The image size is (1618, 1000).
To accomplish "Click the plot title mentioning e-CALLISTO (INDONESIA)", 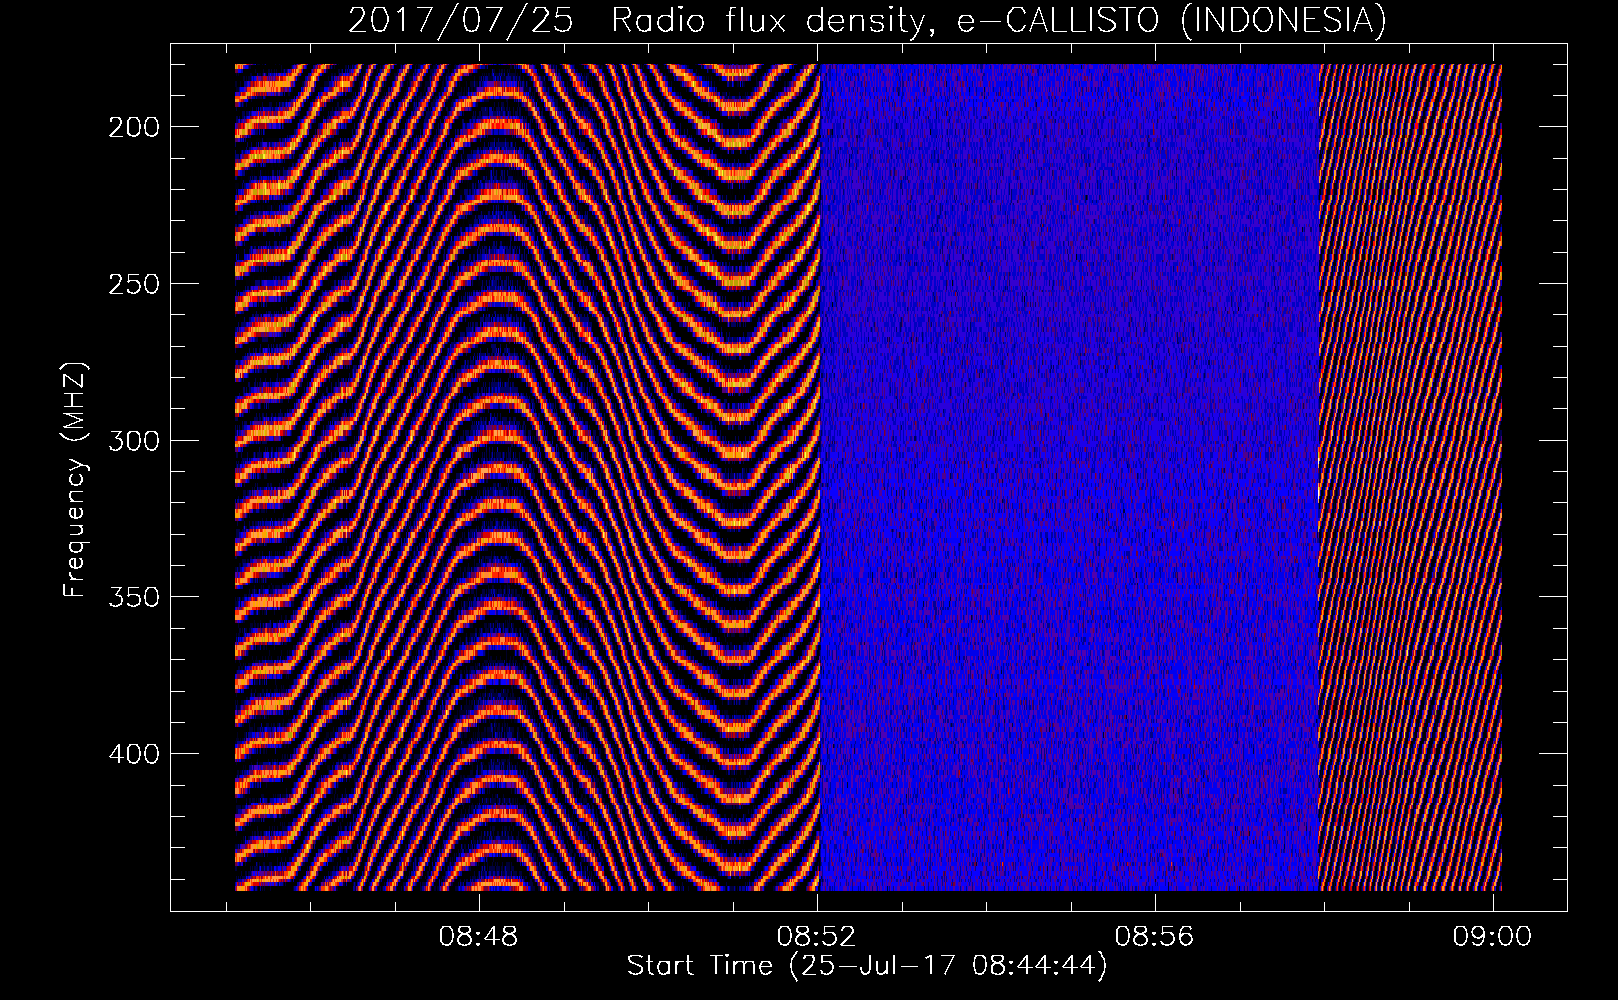I will 867,20.
